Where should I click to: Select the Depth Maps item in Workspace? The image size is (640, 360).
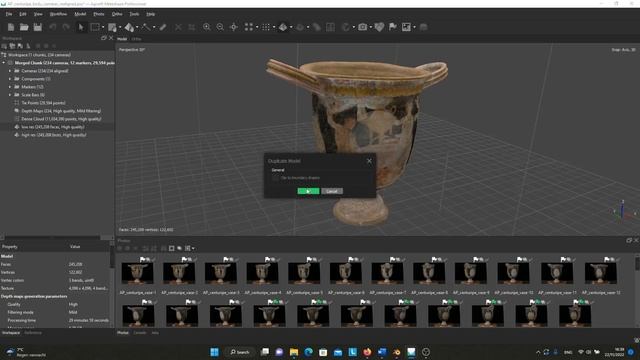(x=61, y=111)
